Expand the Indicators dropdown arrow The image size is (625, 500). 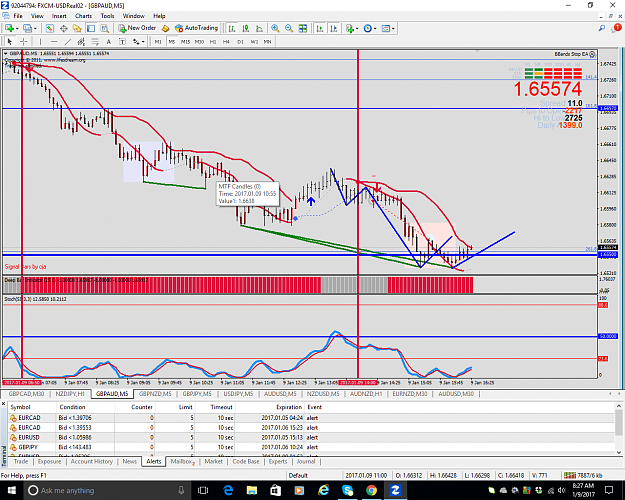[x=357, y=29]
